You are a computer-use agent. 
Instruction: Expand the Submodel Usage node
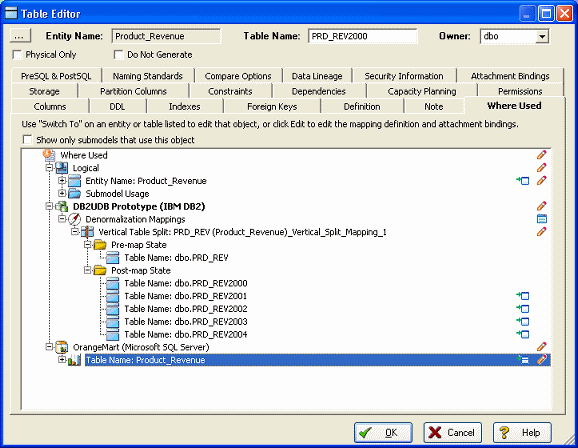[x=62, y=193]
